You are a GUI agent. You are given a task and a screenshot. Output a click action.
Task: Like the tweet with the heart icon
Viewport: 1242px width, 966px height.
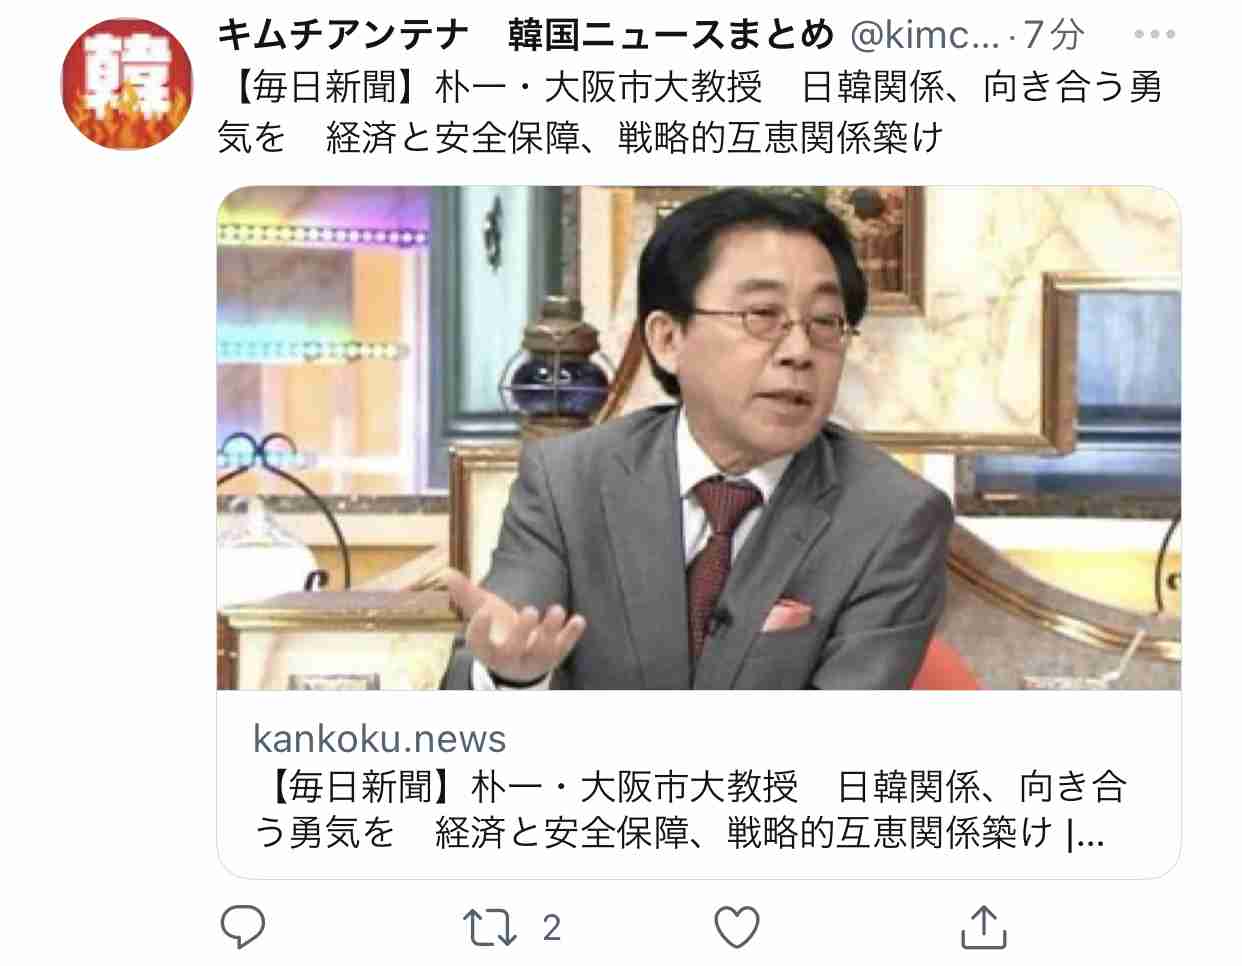click(x=737, y=927)
